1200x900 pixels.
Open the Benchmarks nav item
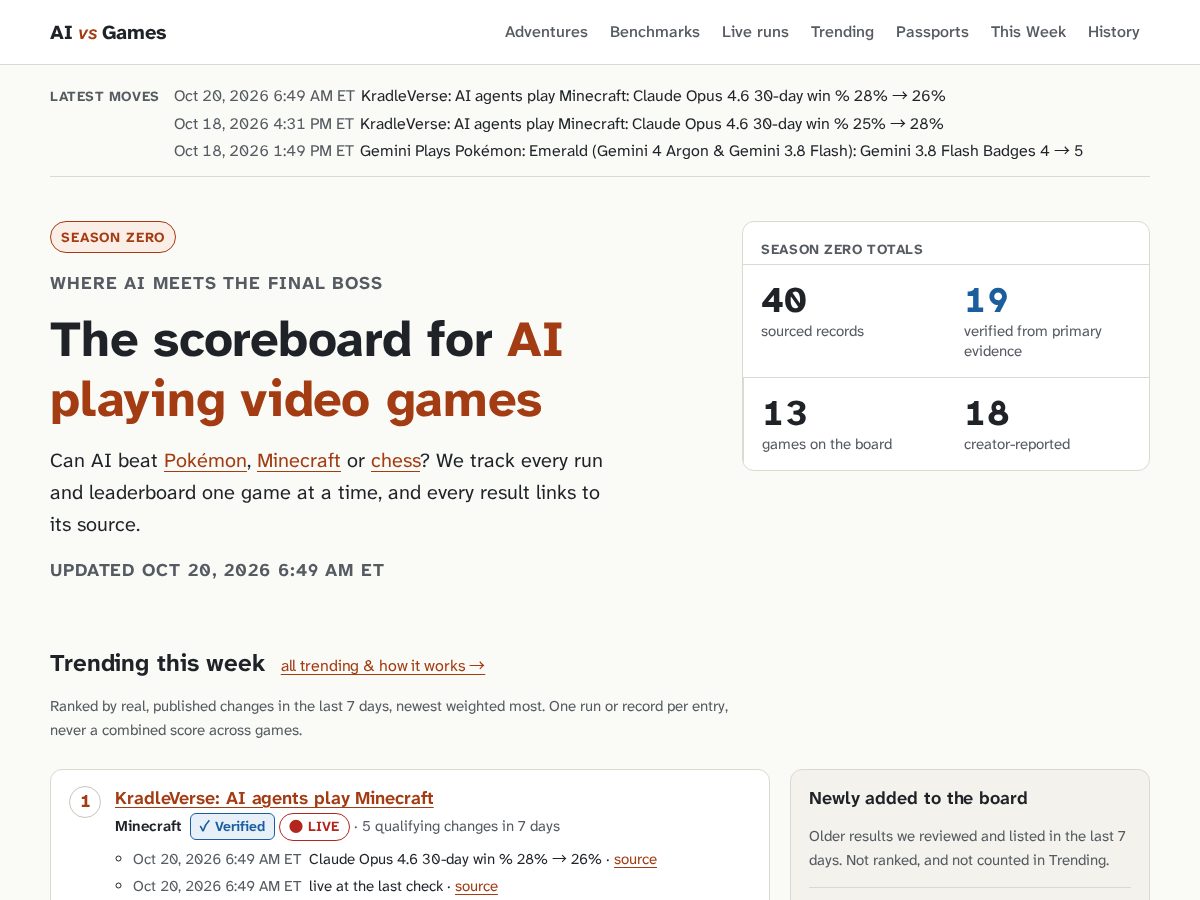655,32
